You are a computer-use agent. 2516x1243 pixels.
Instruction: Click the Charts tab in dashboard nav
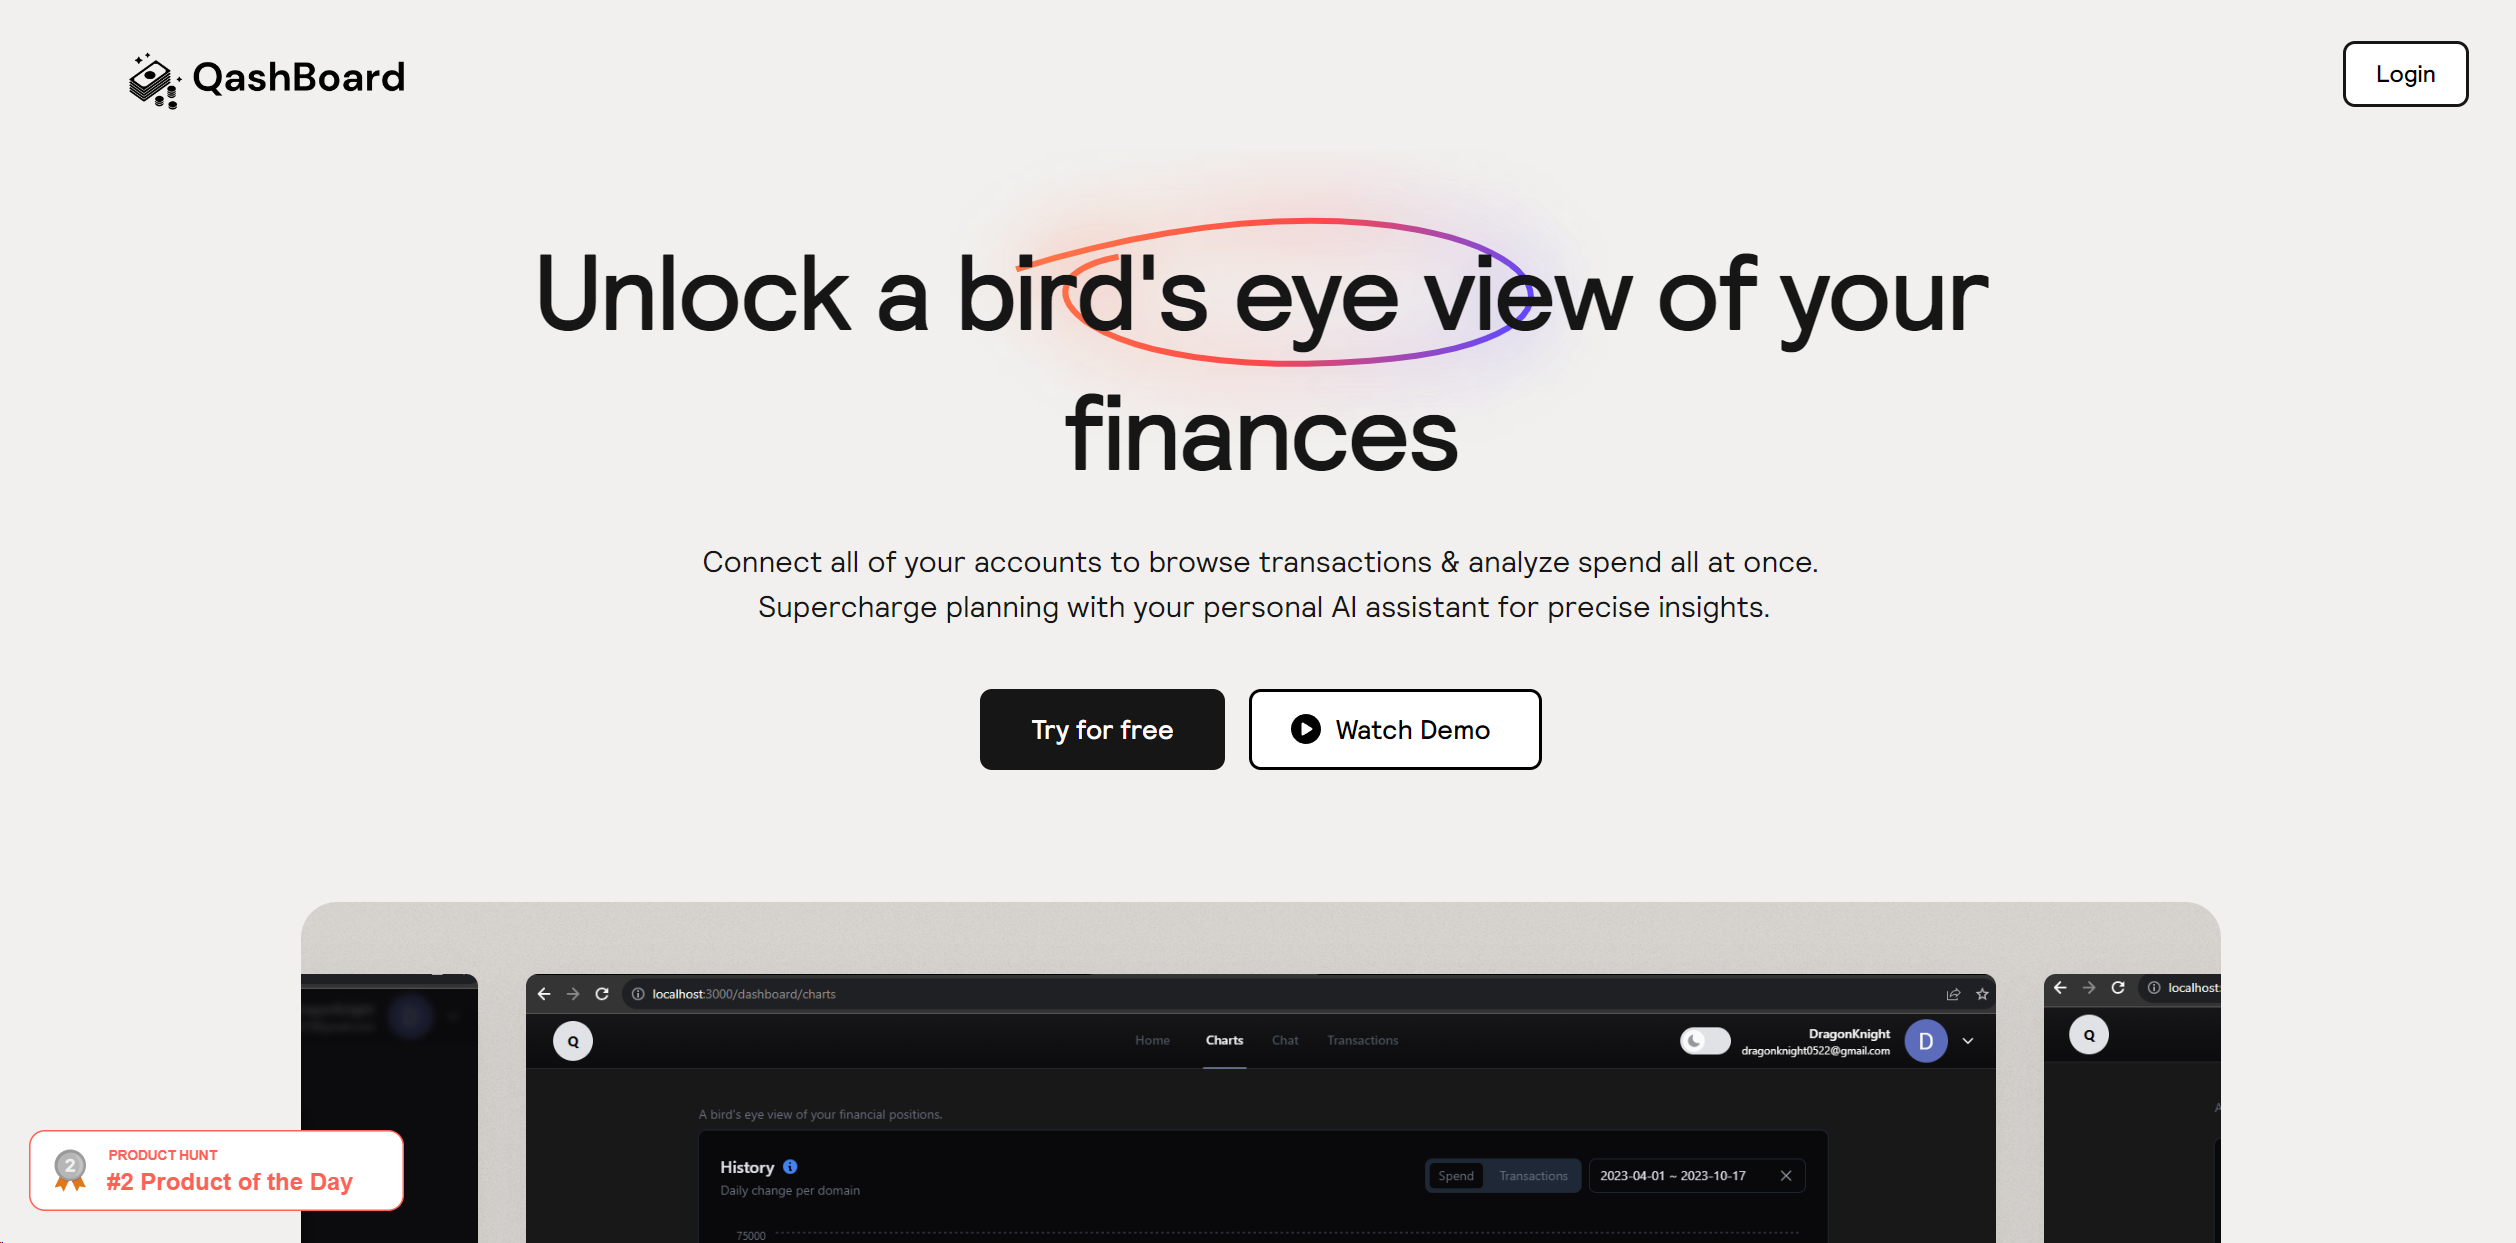1224,1041
